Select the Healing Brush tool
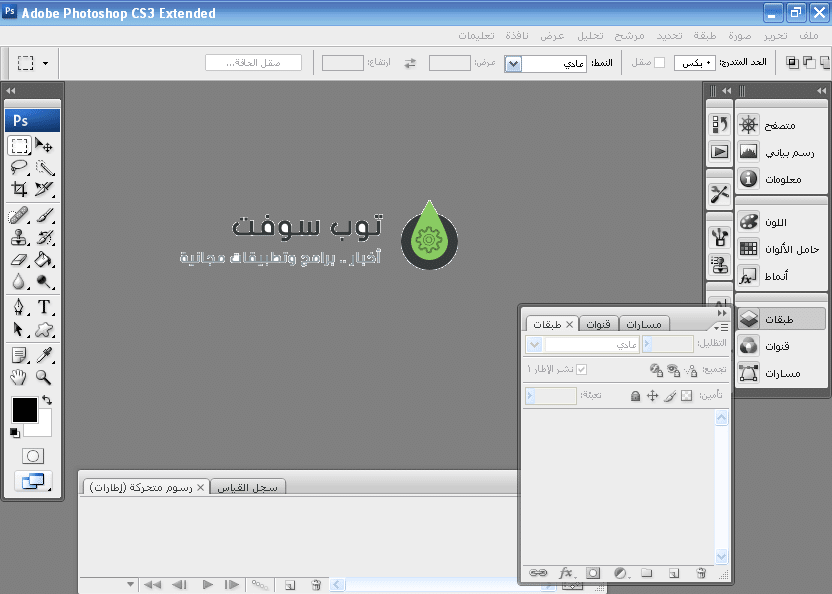 pyautogui.click(x=19, y=216)
